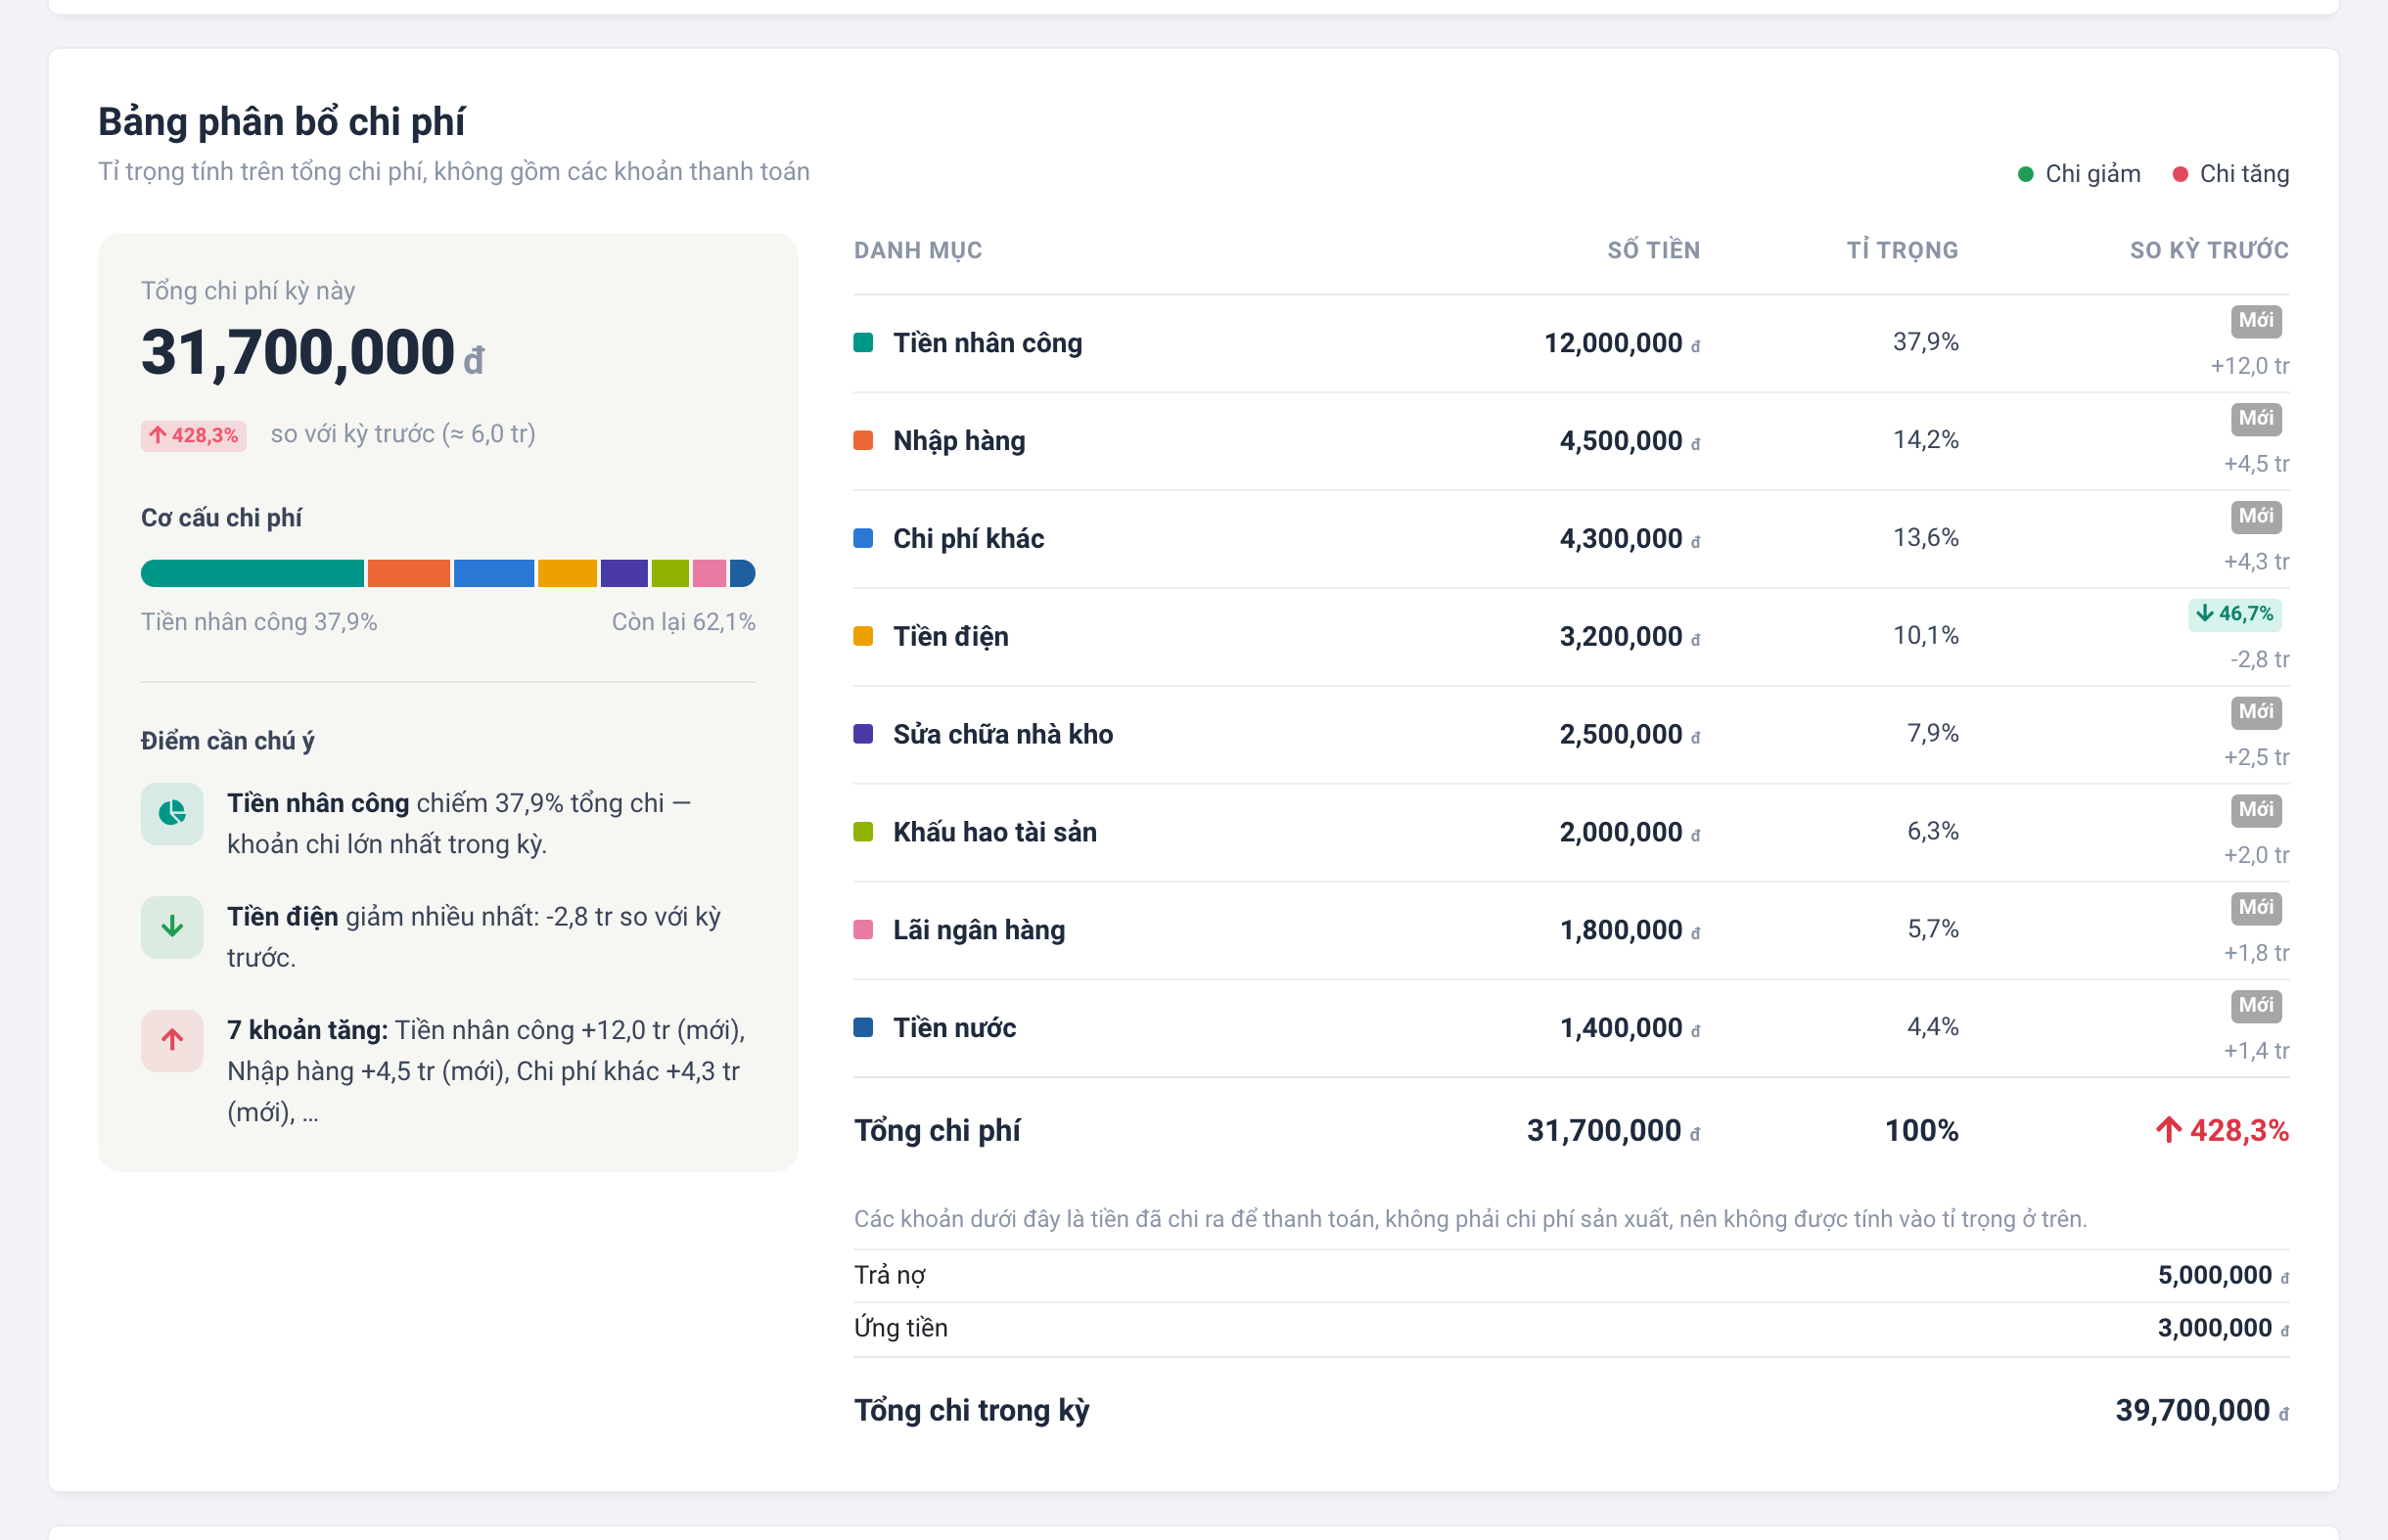The width and height of the screenshot is (2388, 1540).
Task: Click the dark blue swatch next to Tiền nước
Action: pos(863,1028)
